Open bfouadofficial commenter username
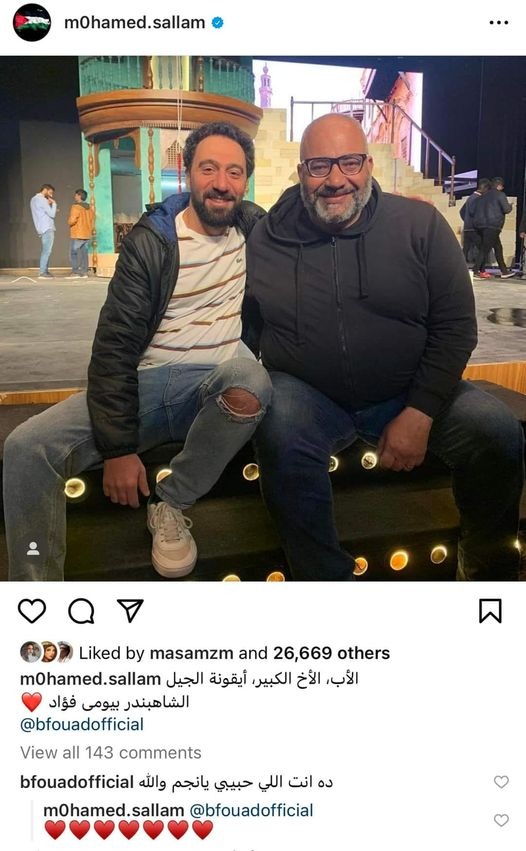526x851 pixels. 77,782
